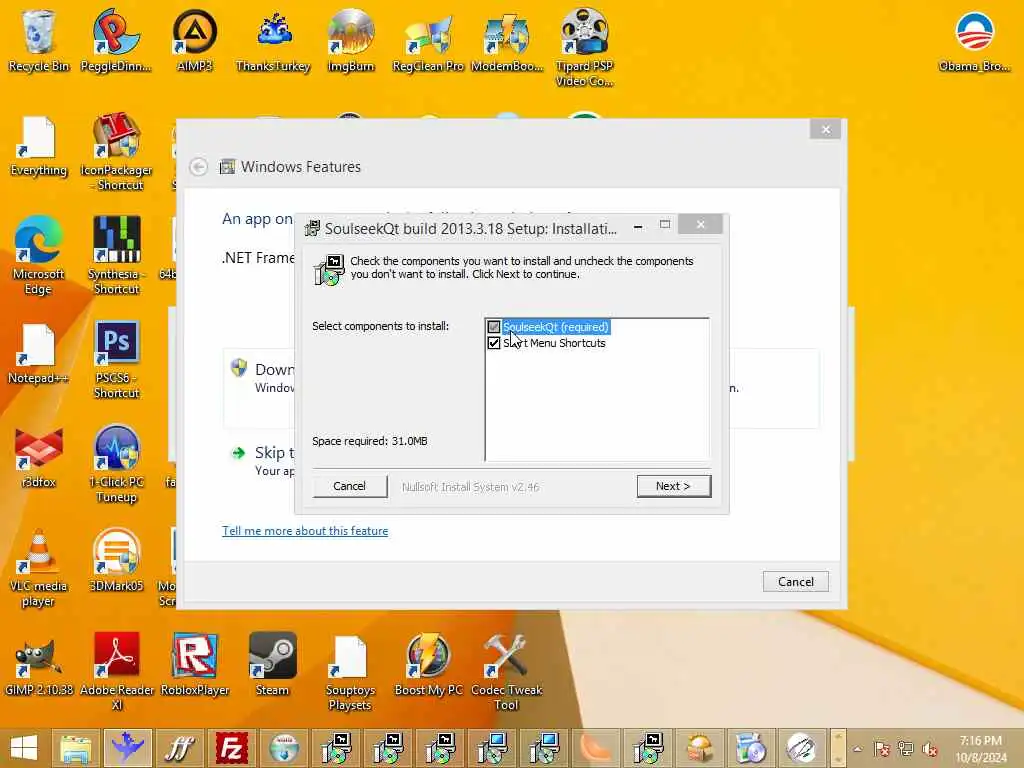Image resolution: width=1024 pixels, height=768 pixels.
Task: Open ImgBurn from the desktop
Action: tap(351, 39)
